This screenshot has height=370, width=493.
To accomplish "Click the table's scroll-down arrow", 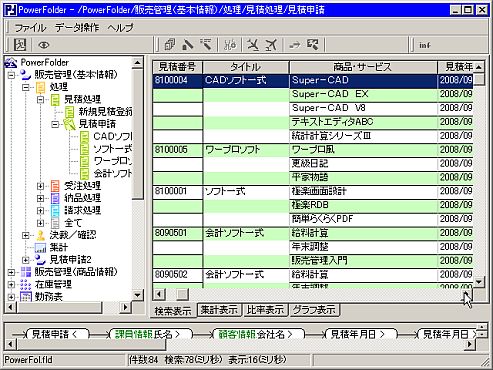I will (479, 282).
